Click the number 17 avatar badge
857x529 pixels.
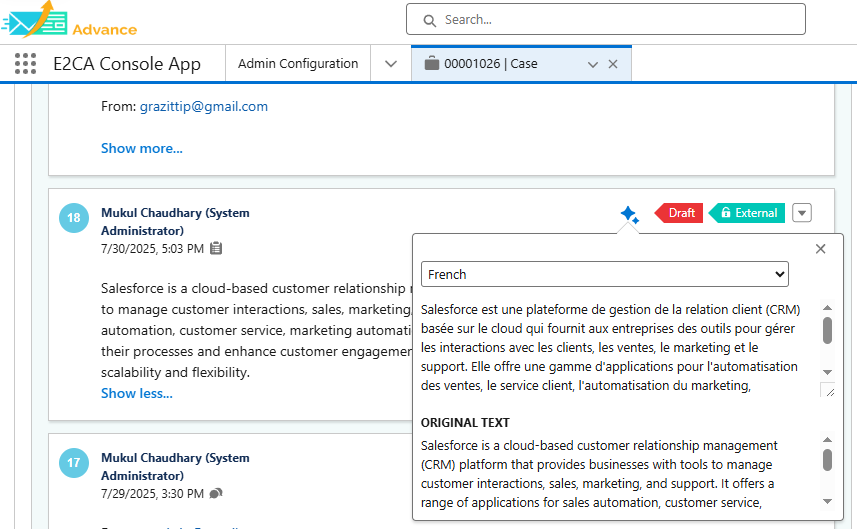coord(74,462)
